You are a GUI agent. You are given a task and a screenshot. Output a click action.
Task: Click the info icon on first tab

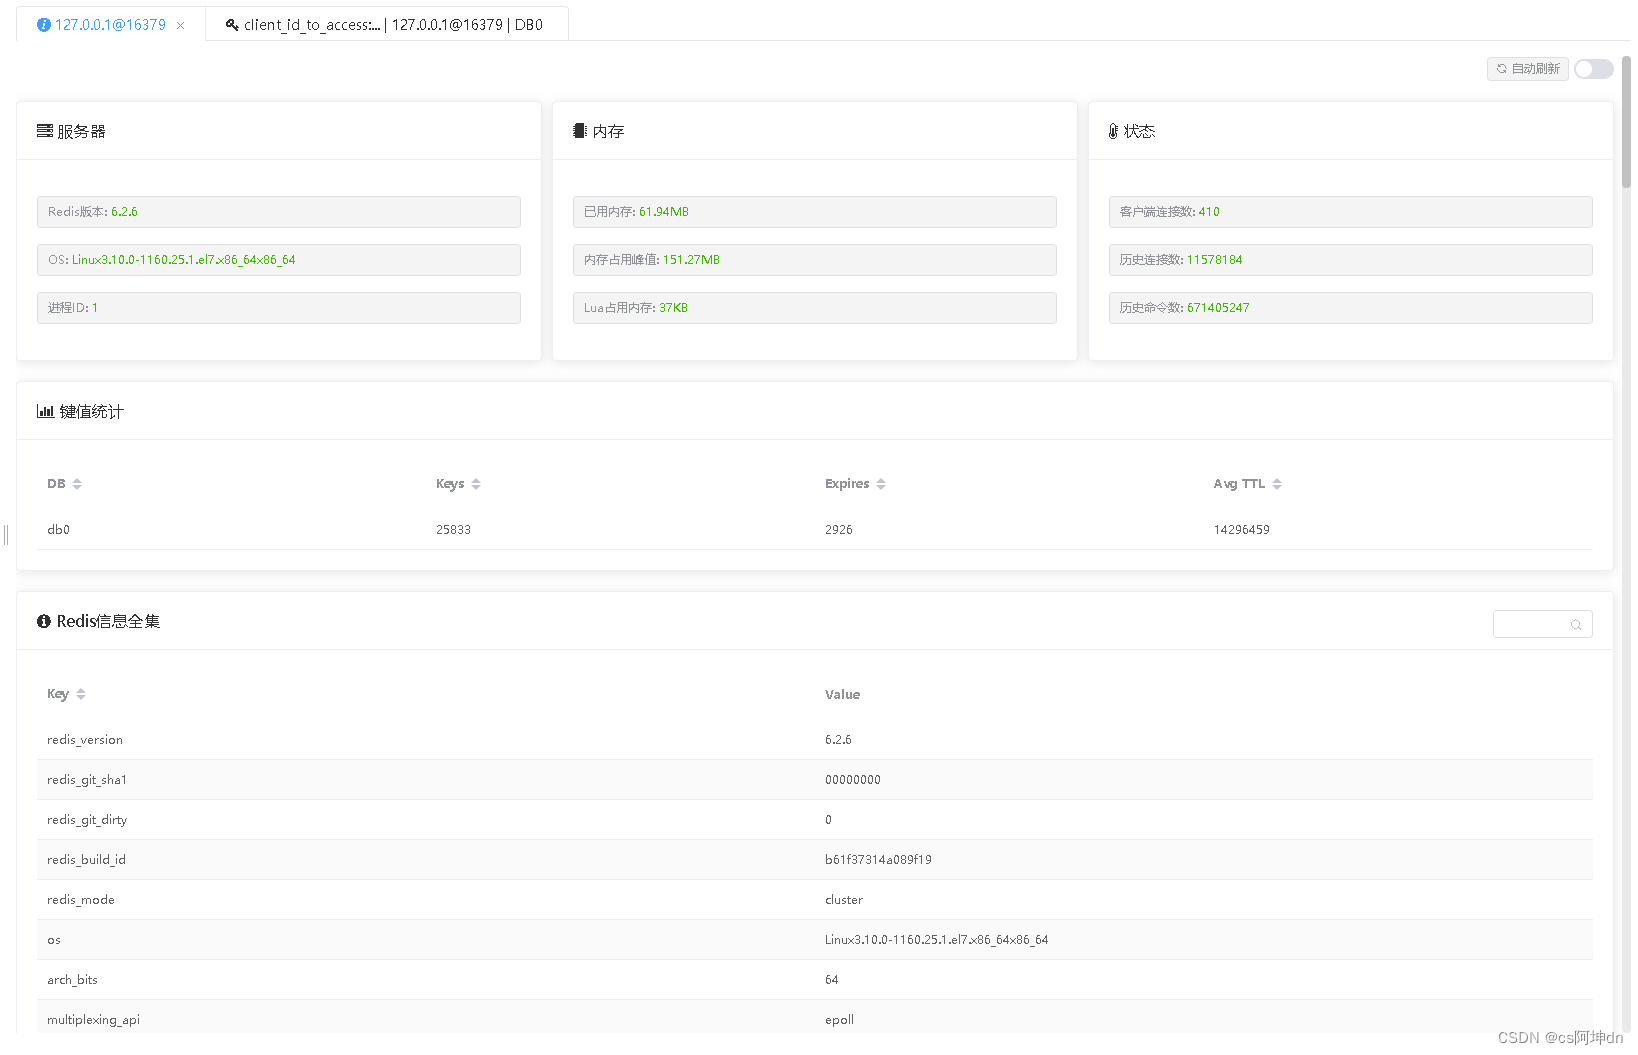coord(44,25)
